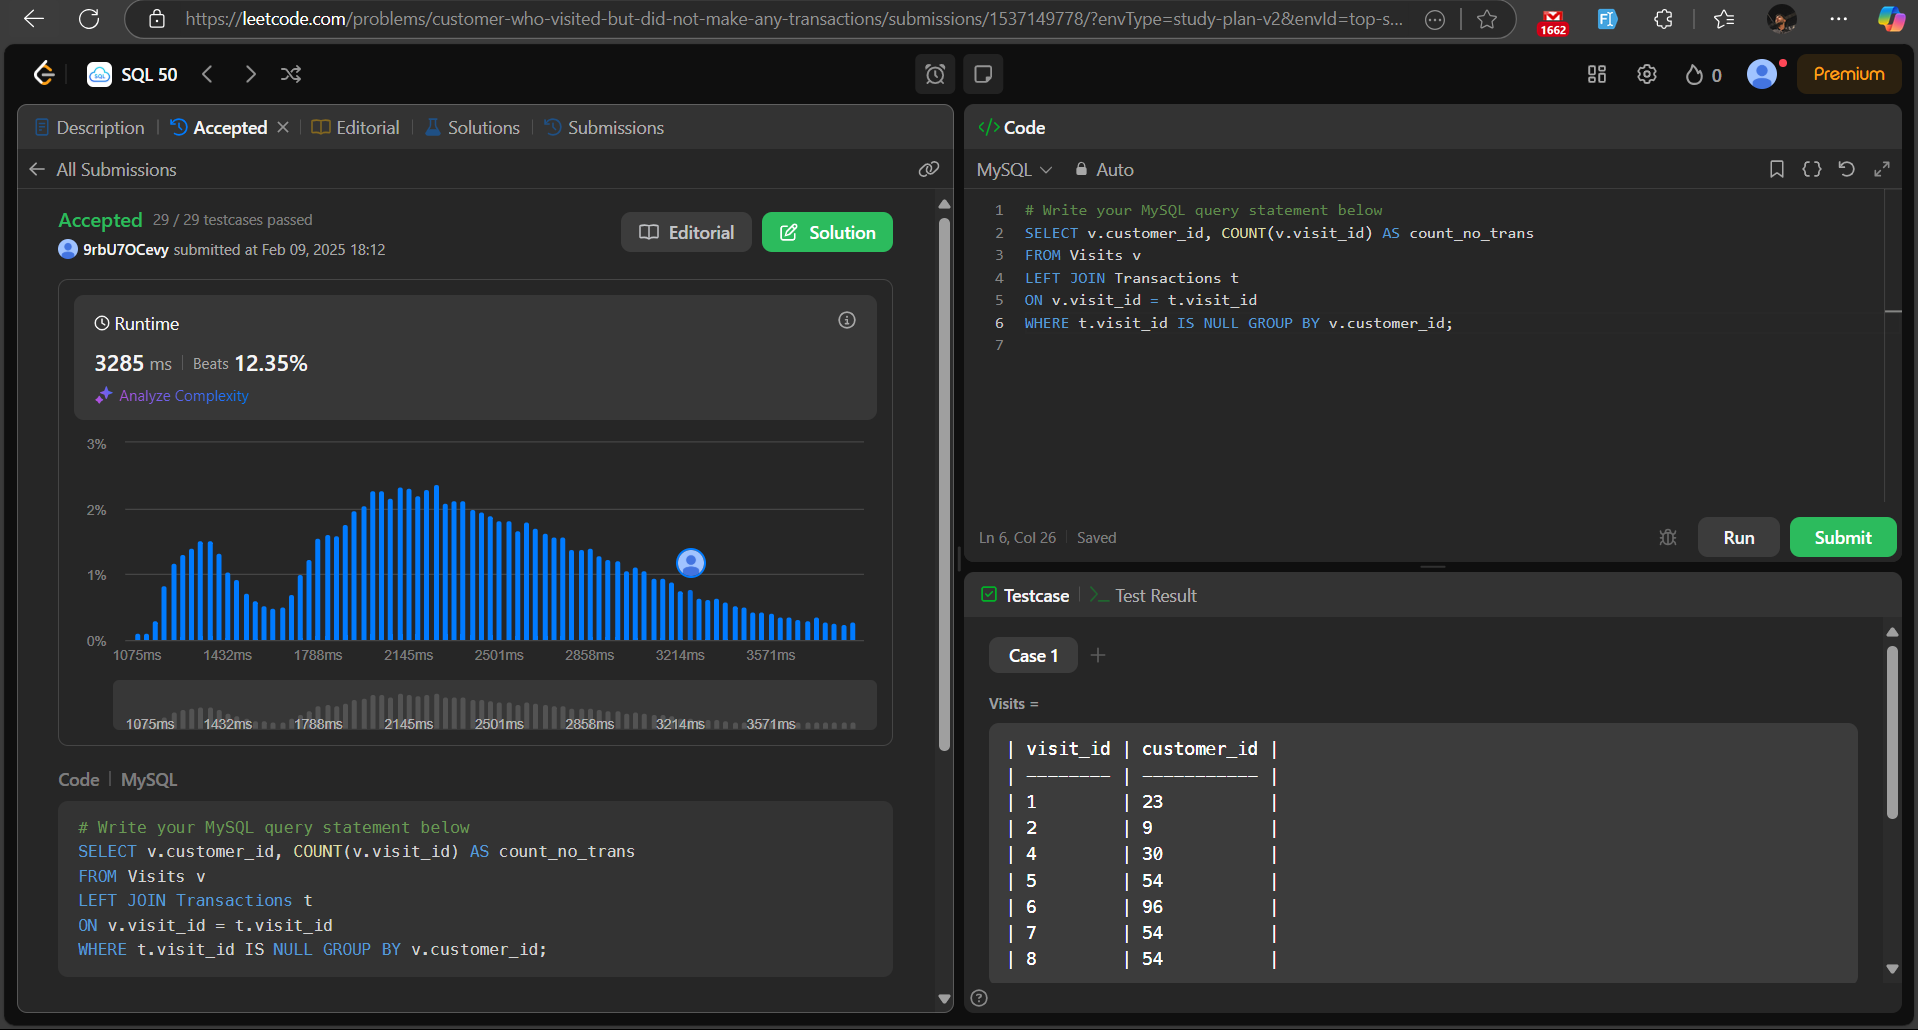The width and height of the screenshot is (1918, 1030).
Task: Go to next problem arrow
Action: point(250,74)
